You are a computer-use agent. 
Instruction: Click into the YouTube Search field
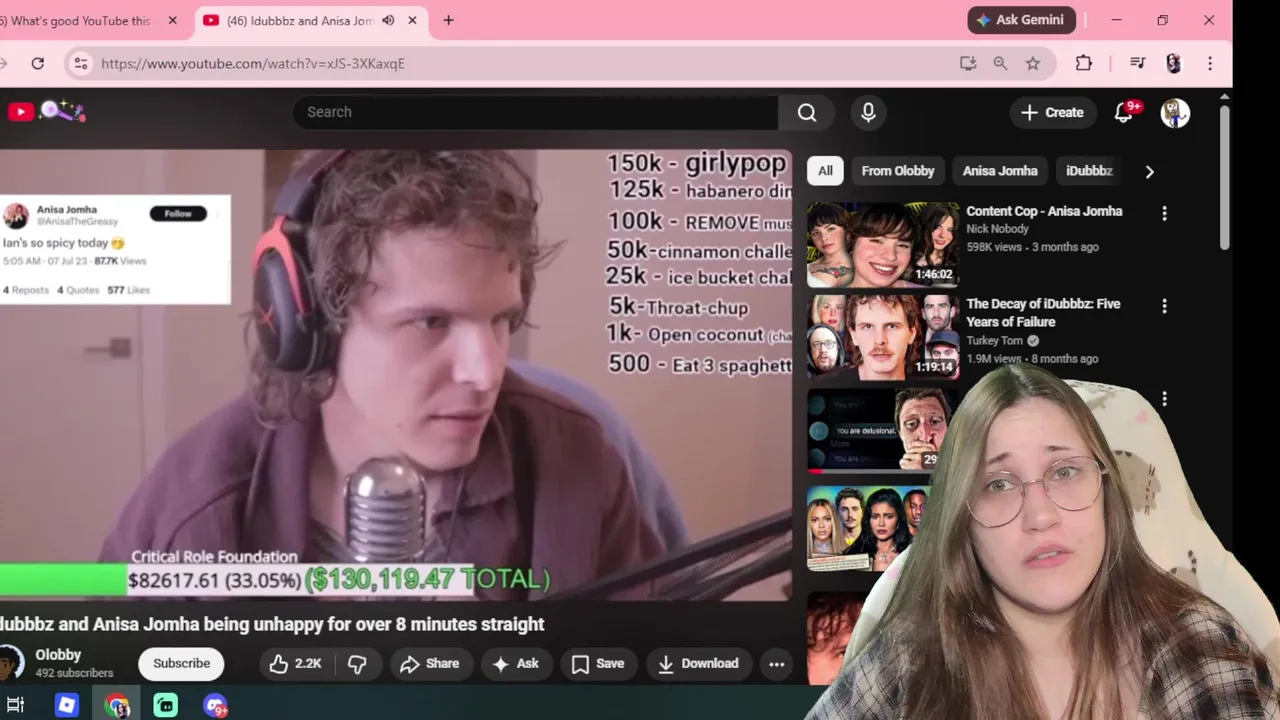[x=535, y=112]
